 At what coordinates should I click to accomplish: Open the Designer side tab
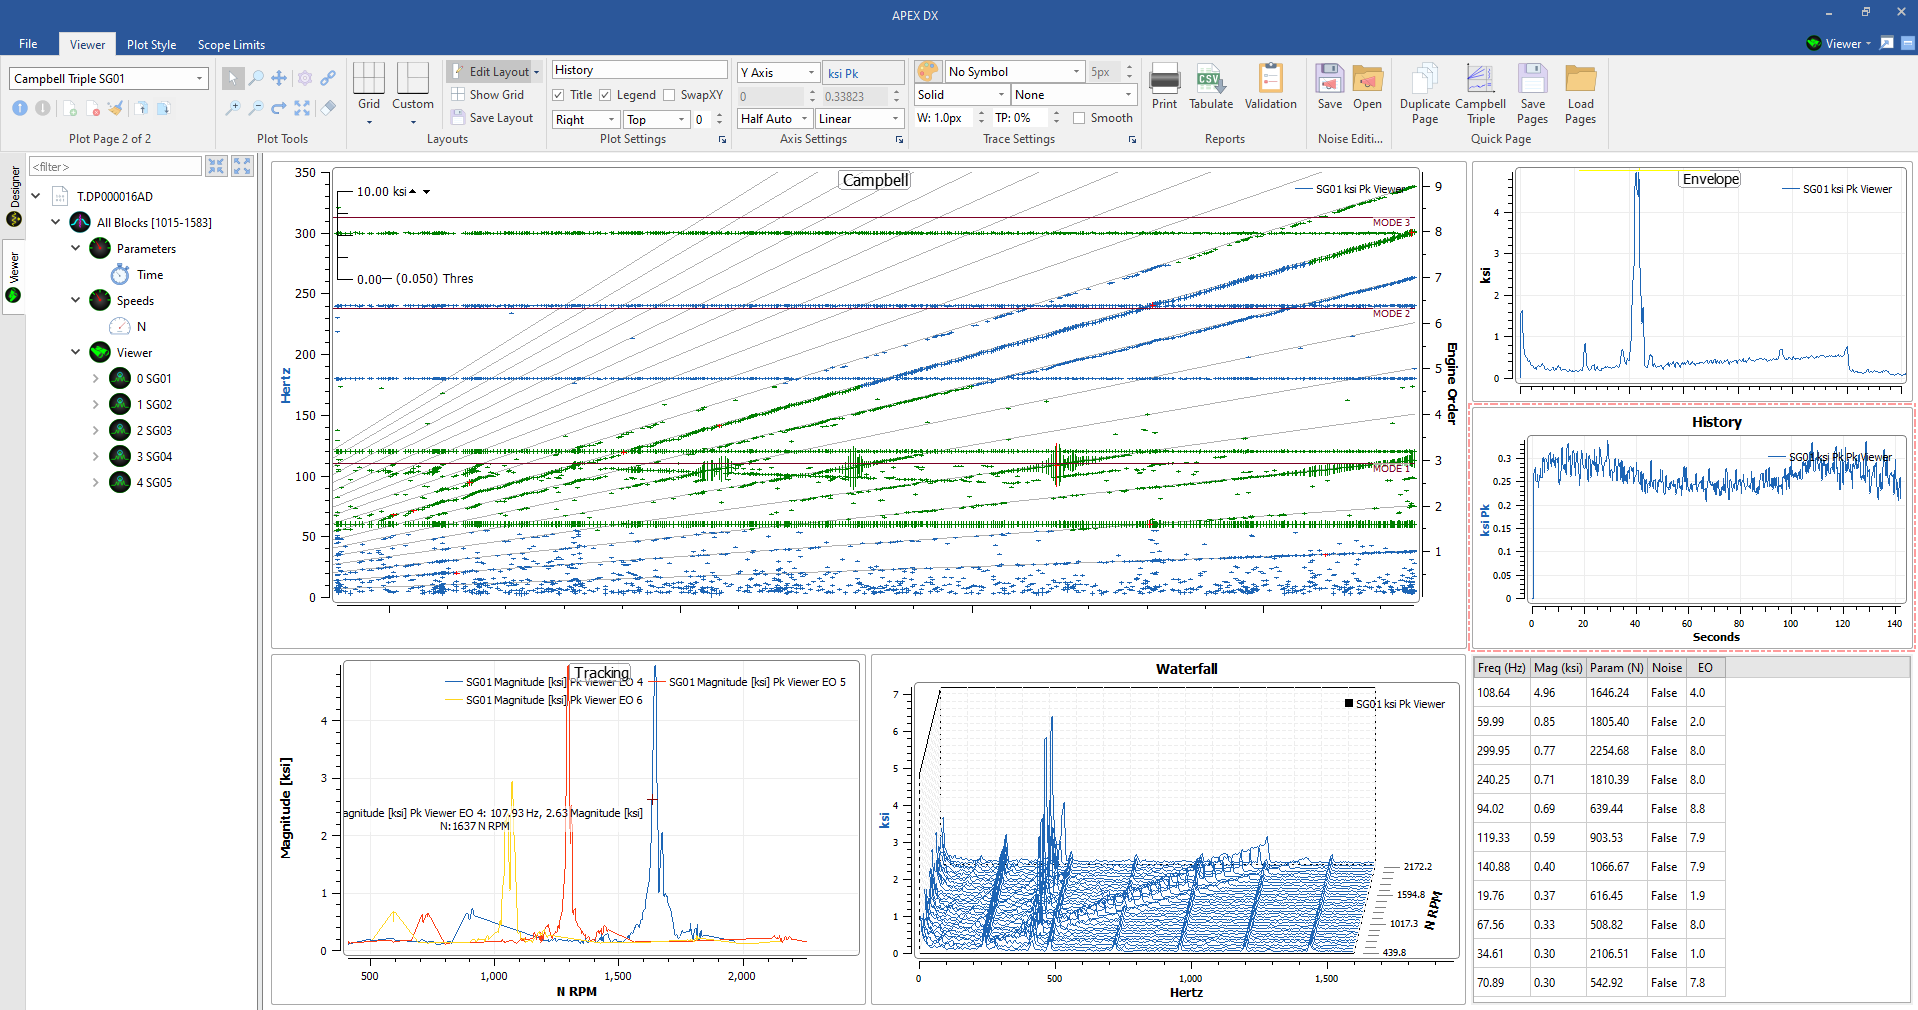14,196
